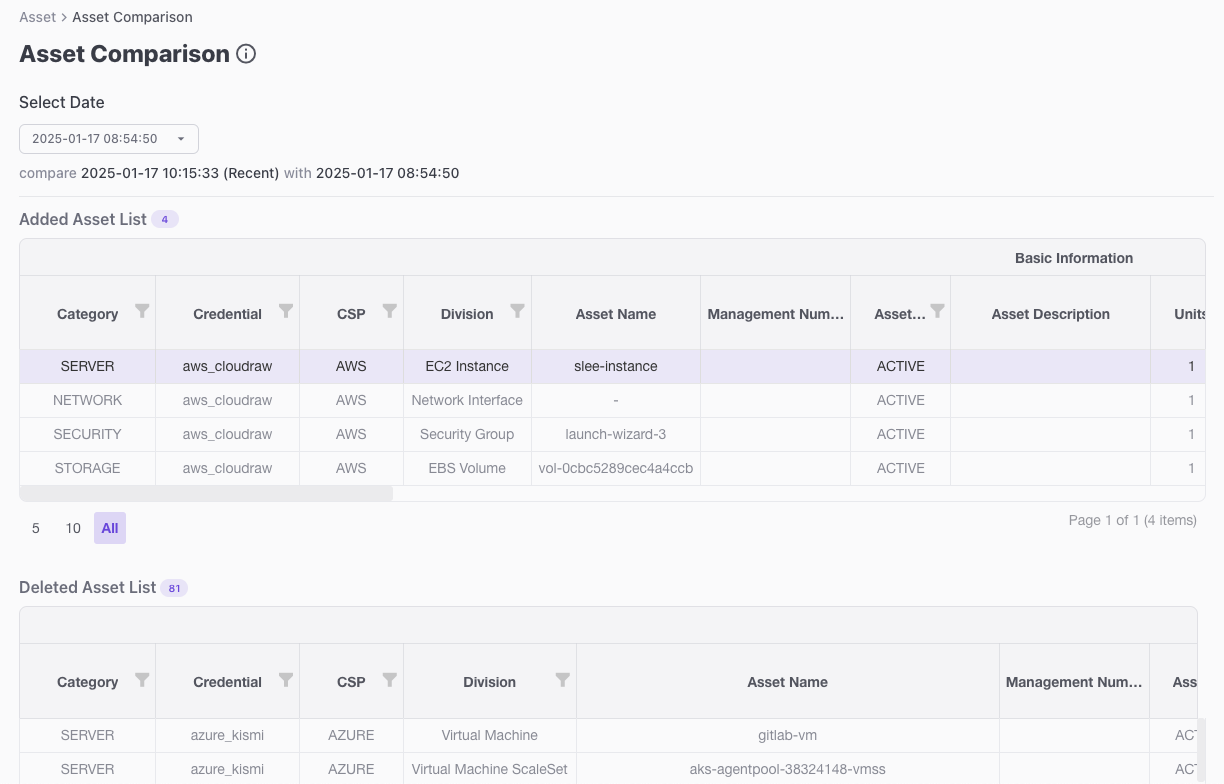Select the slee-instance asset row
The width and height of the screenshot is (1224, 784).
(615, 366)
